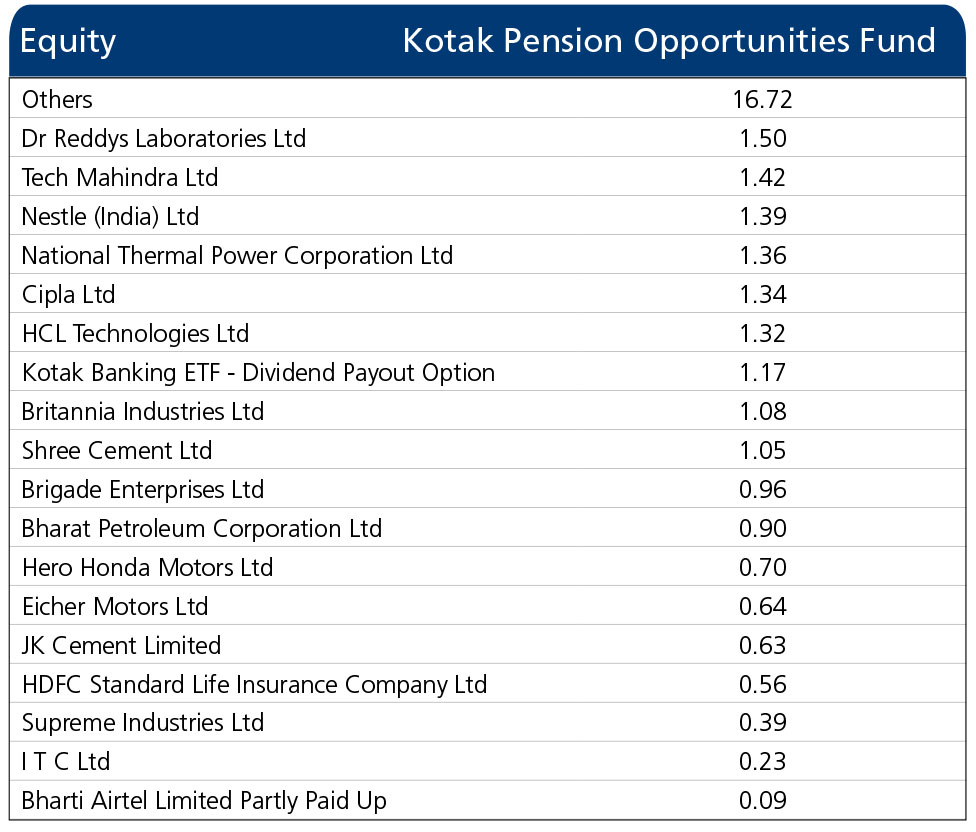Image resolution: width=976 pixels, height=832 pixels.
Task: Click the 16.72 value for Others
Action: point(762,100)
